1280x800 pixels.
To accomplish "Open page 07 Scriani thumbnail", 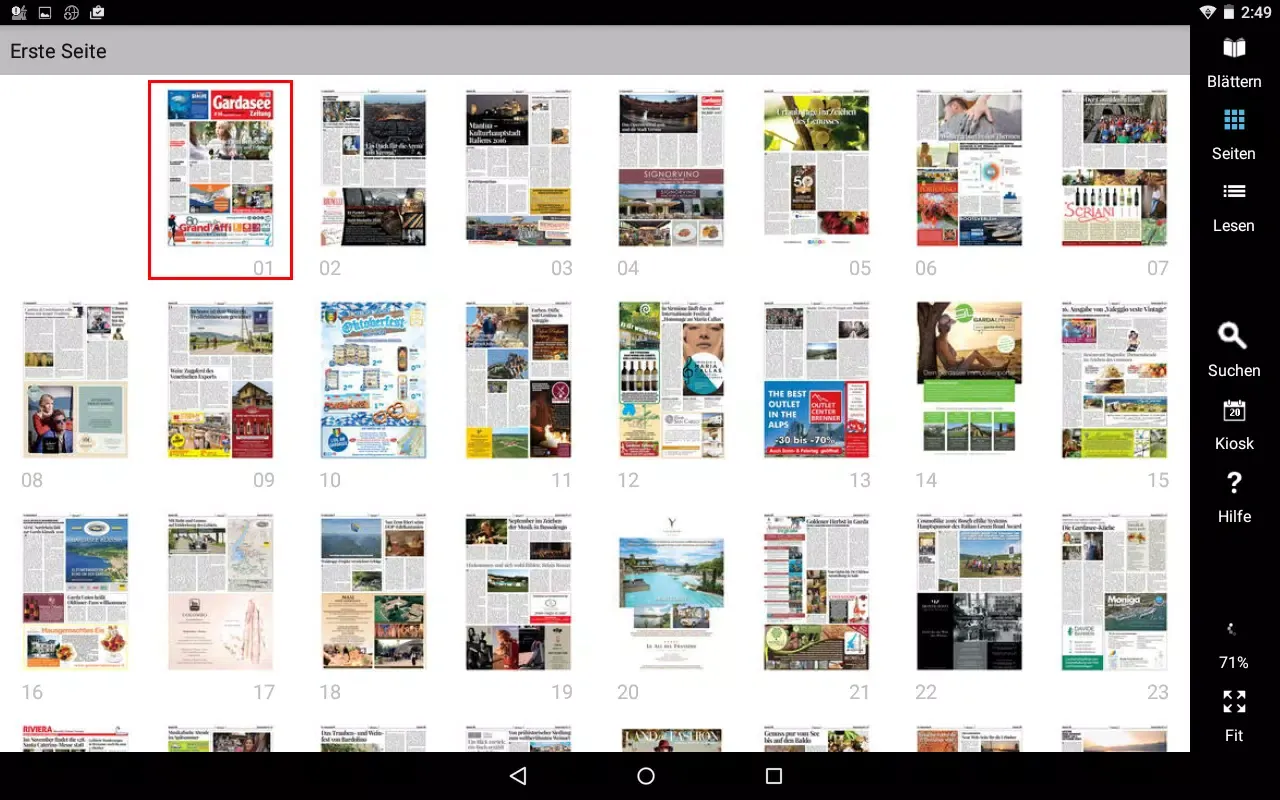I will coord(1115,169).
